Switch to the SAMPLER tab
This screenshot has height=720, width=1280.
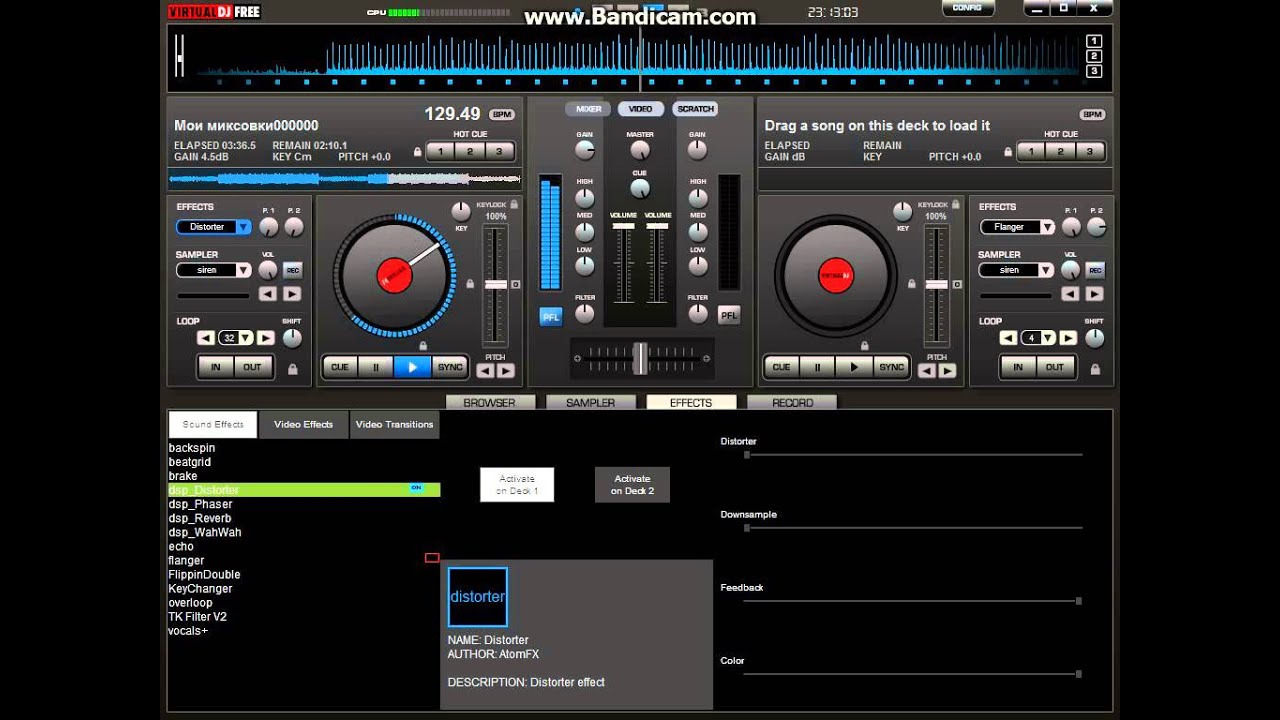coord(590,402)
